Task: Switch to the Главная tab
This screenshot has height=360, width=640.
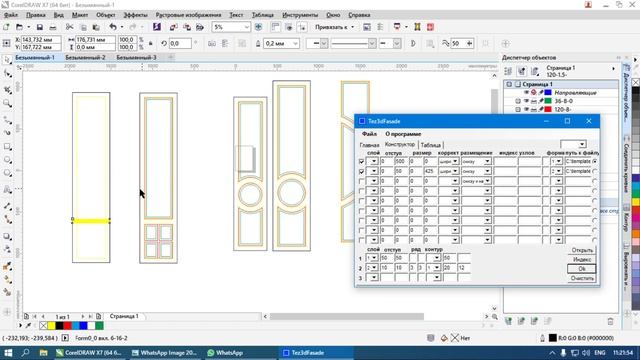Action: click(x=369, y=145)
